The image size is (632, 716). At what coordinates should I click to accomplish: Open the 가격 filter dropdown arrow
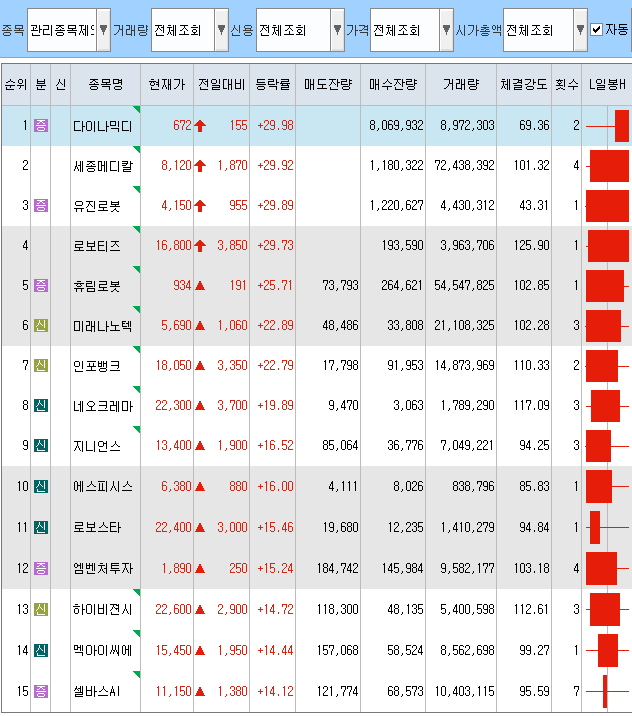[447, 30]
